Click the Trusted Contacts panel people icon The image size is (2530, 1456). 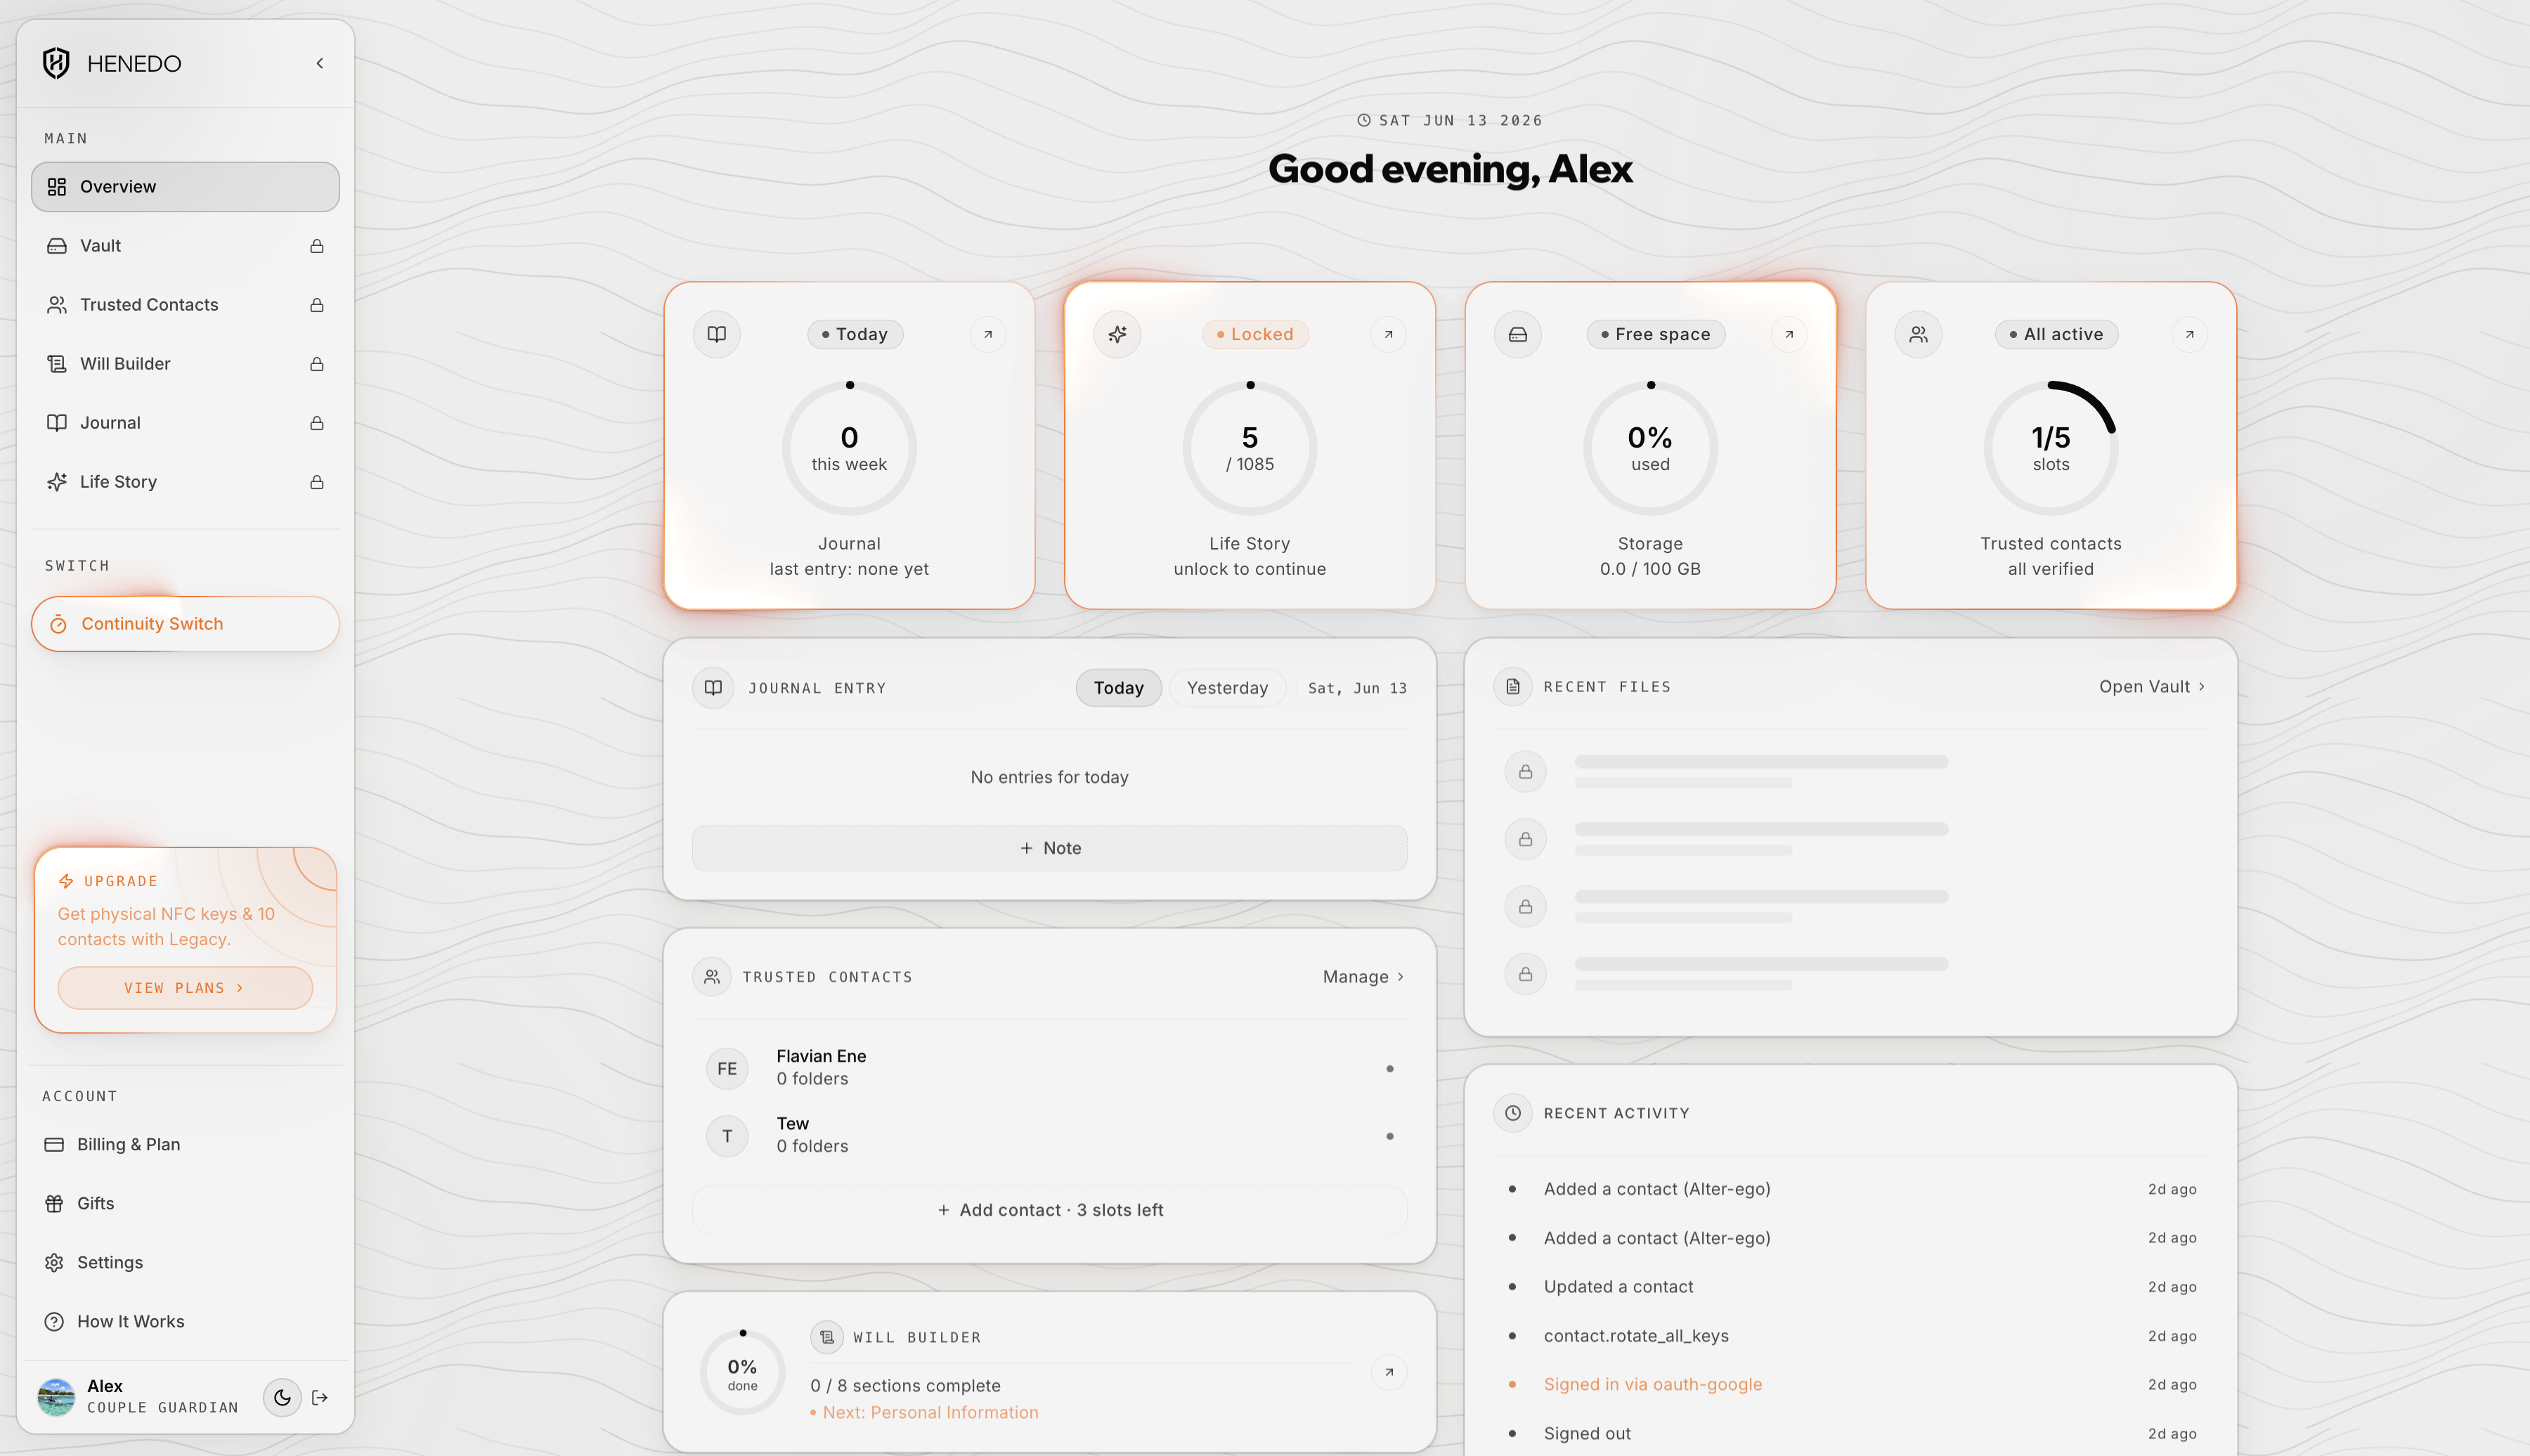pyautogui.click(x=712, y=978)
